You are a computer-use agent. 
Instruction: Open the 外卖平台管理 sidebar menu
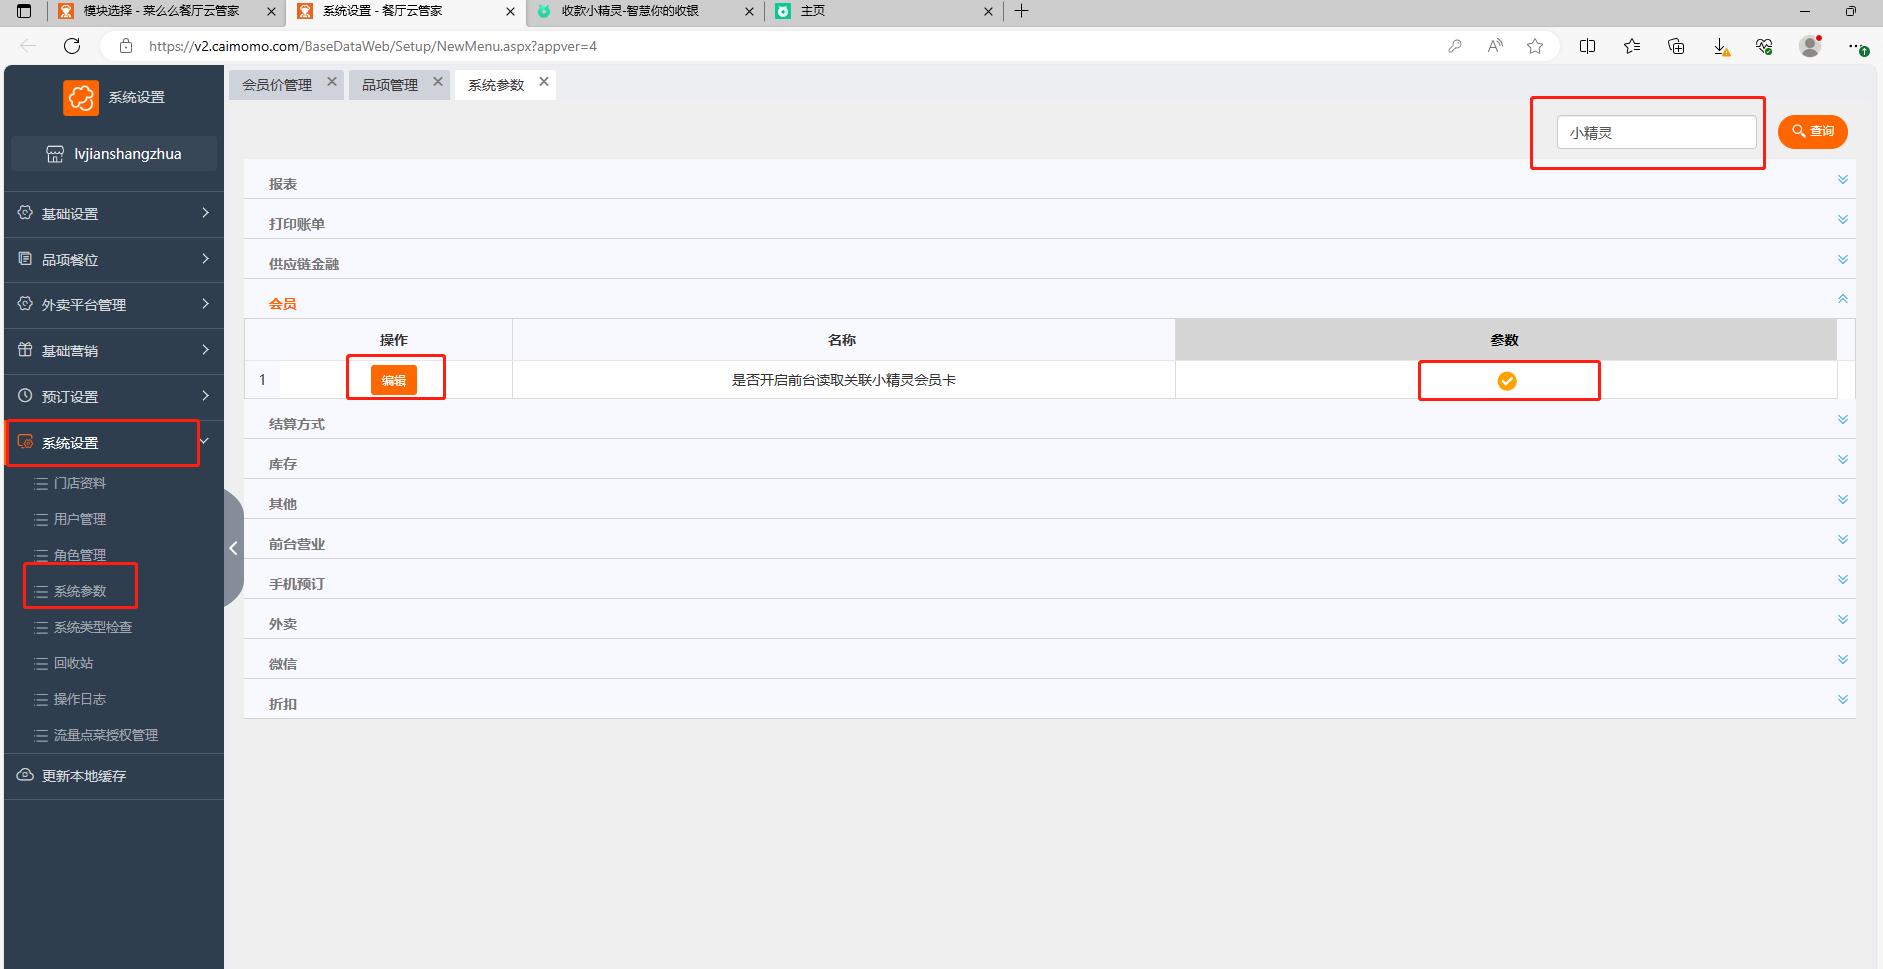pos(114,304)
